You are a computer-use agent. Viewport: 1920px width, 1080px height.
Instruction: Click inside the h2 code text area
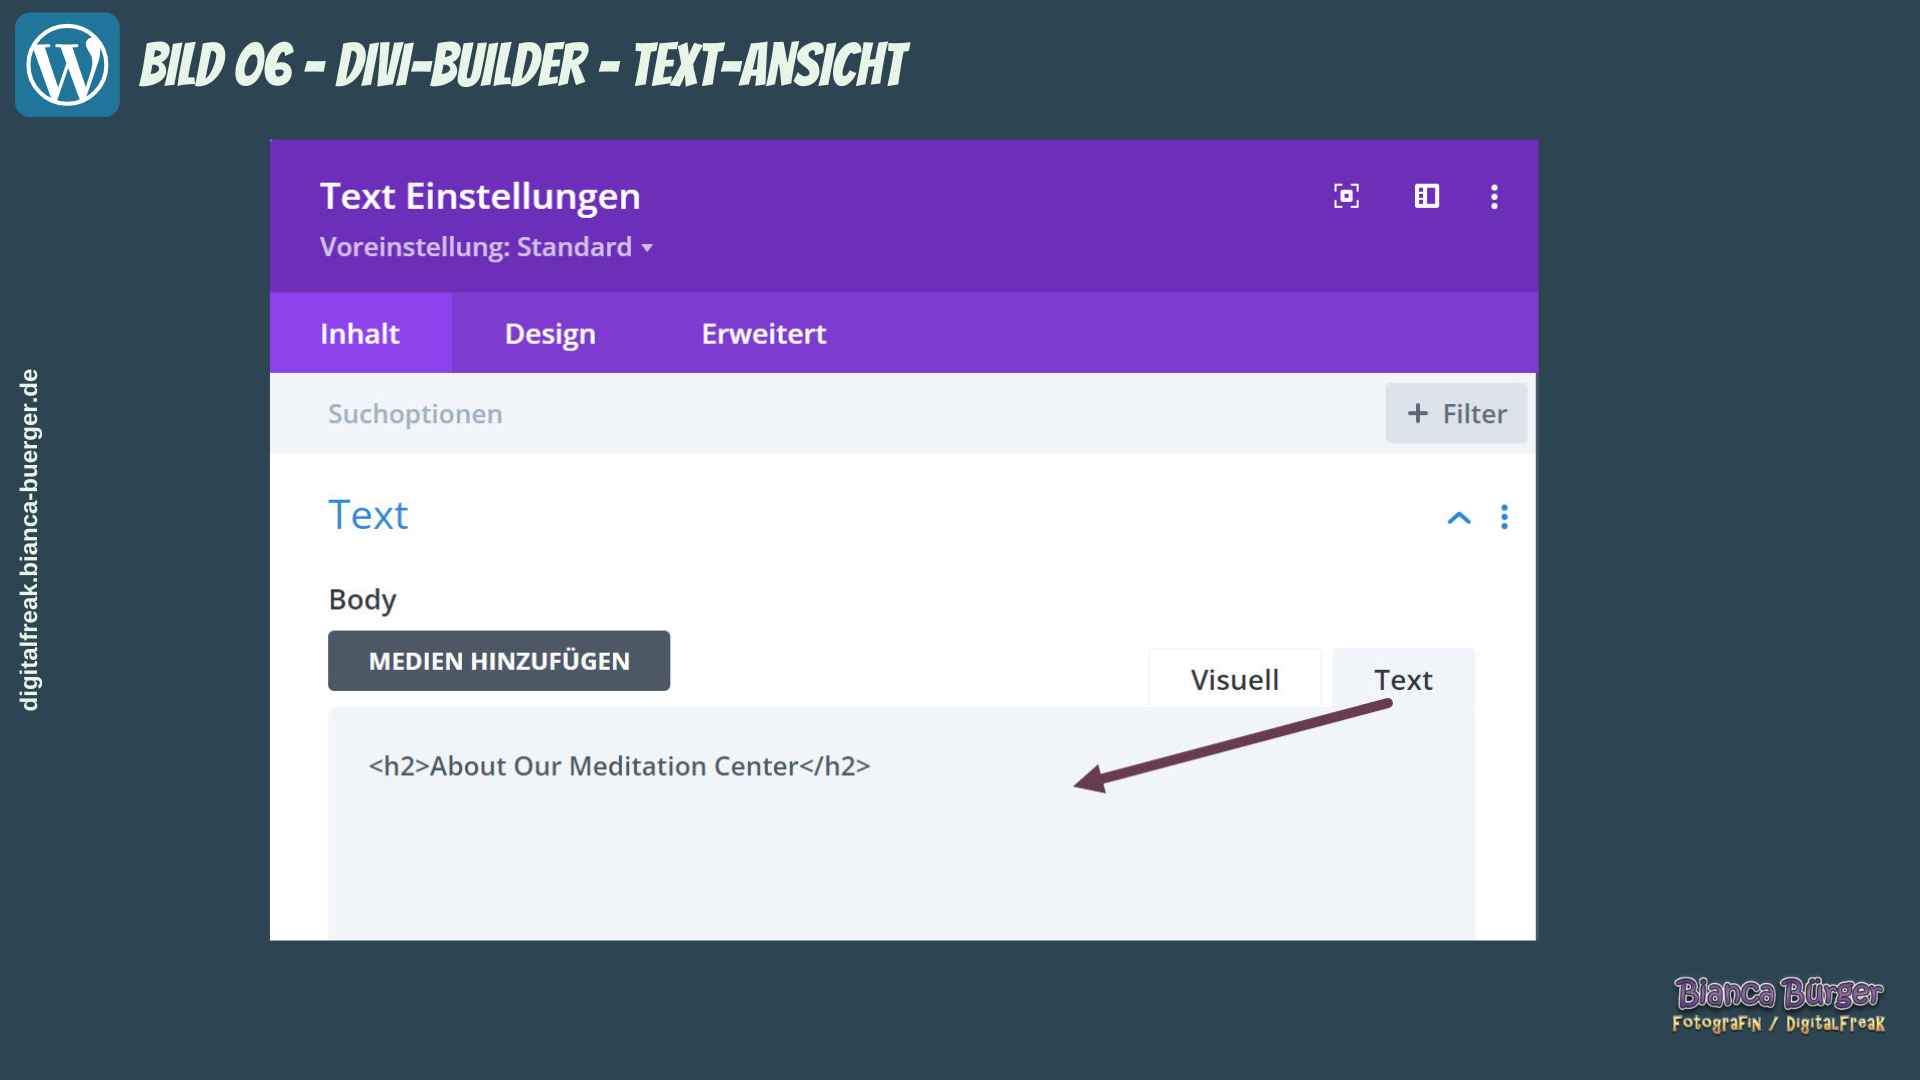pyautogui.click(x=620, y=766)
